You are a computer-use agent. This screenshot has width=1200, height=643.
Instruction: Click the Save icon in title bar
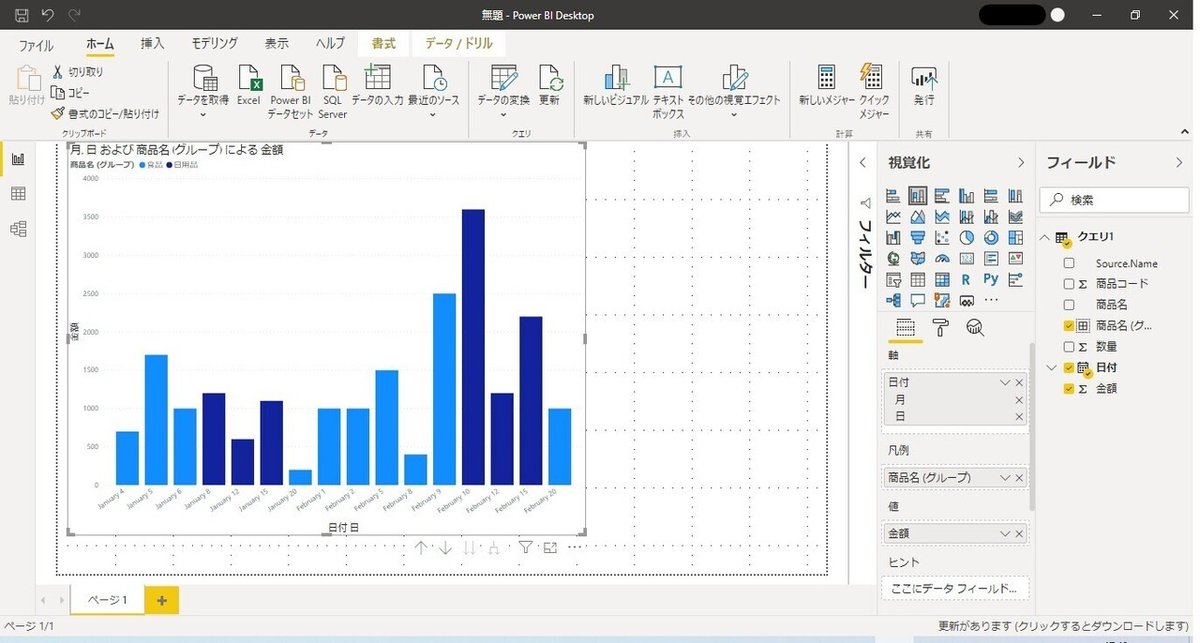21,15
